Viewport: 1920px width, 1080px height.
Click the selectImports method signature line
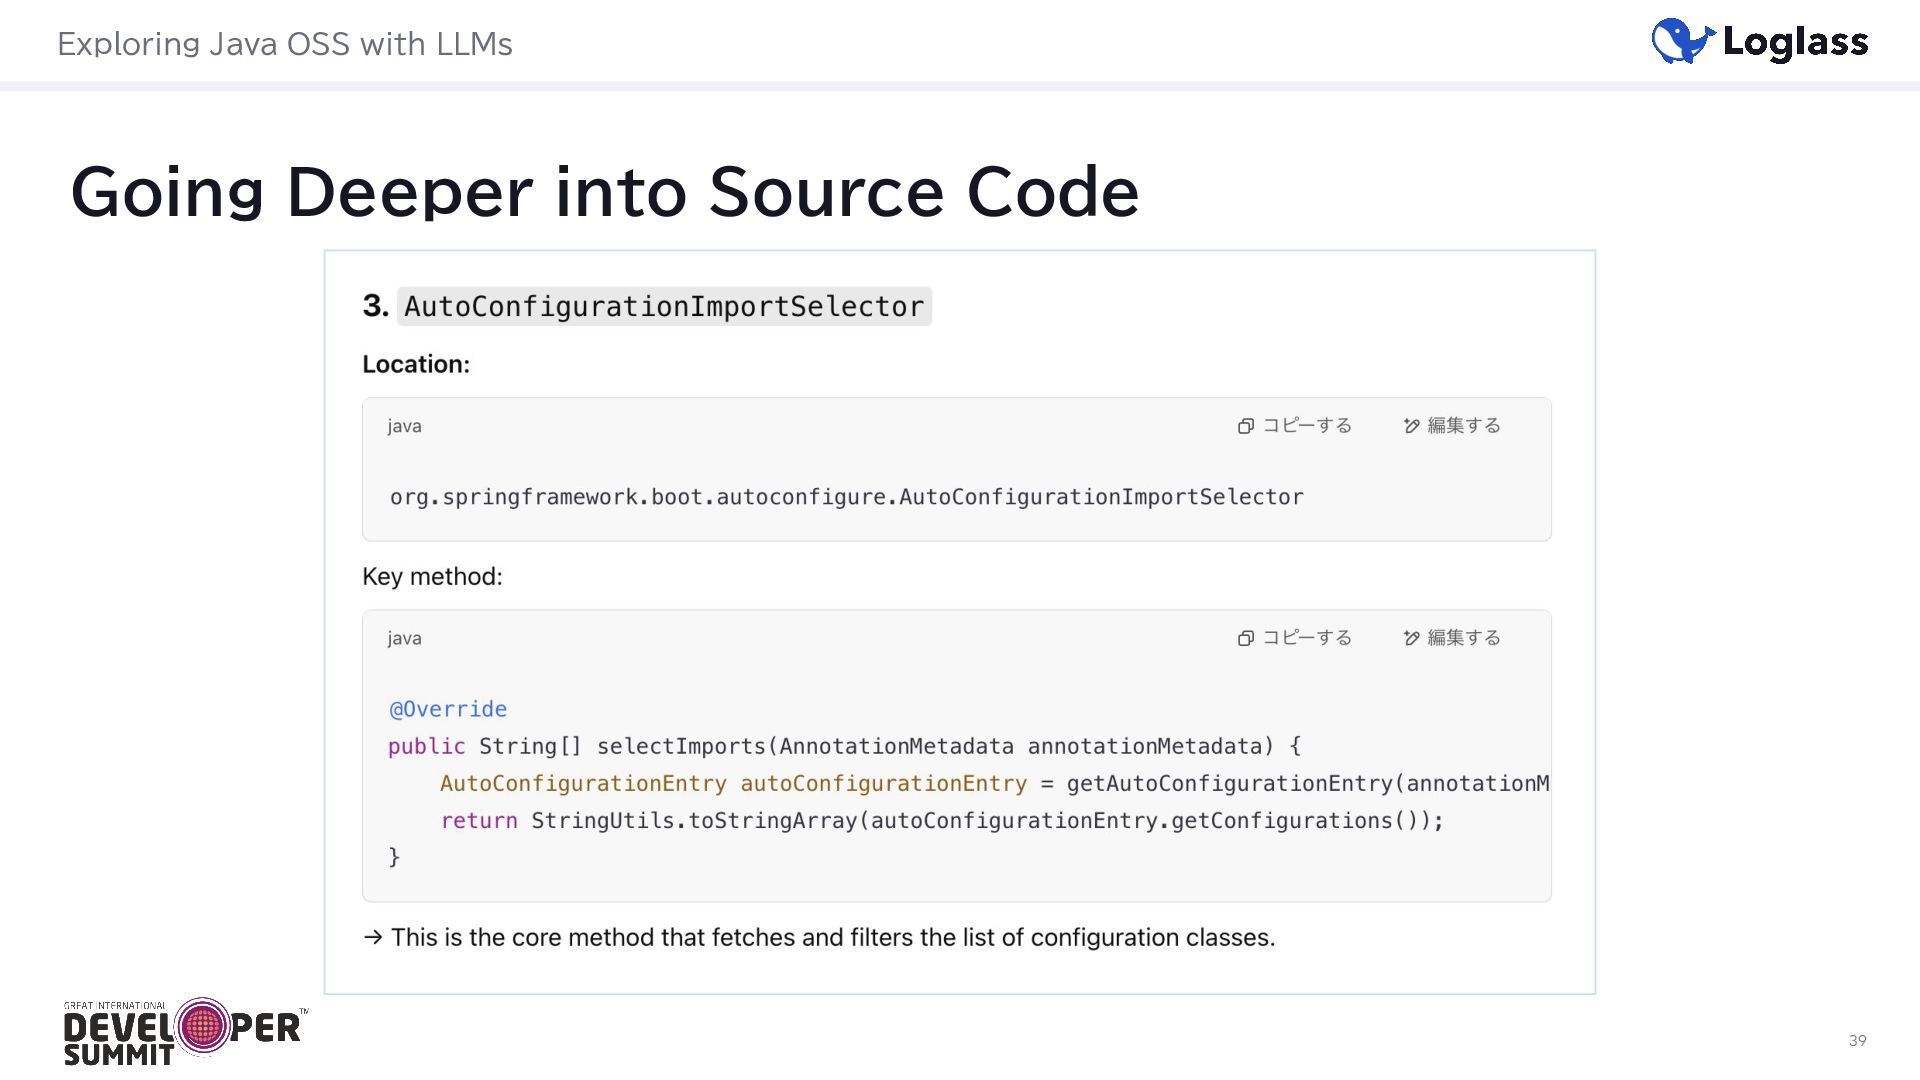pyautogui.click(x=844, y=746)
